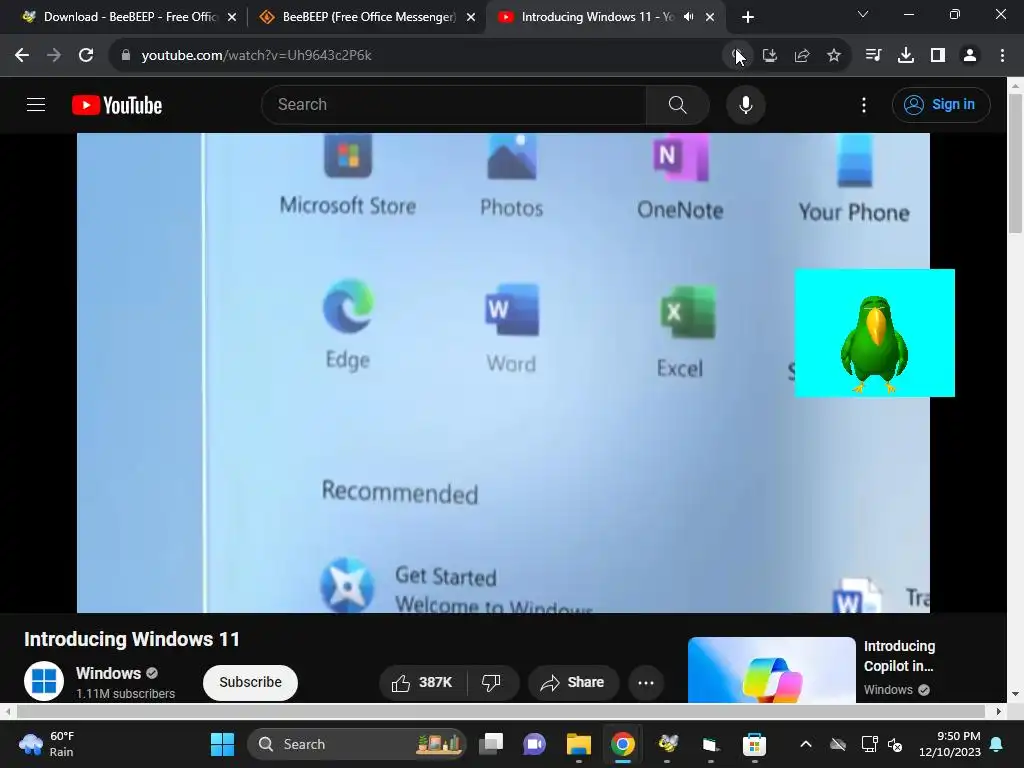Image resolution: width=1024 pixels, height=768 pixels.
Task: Open the Windows Start menu
Action: [222, 744]
